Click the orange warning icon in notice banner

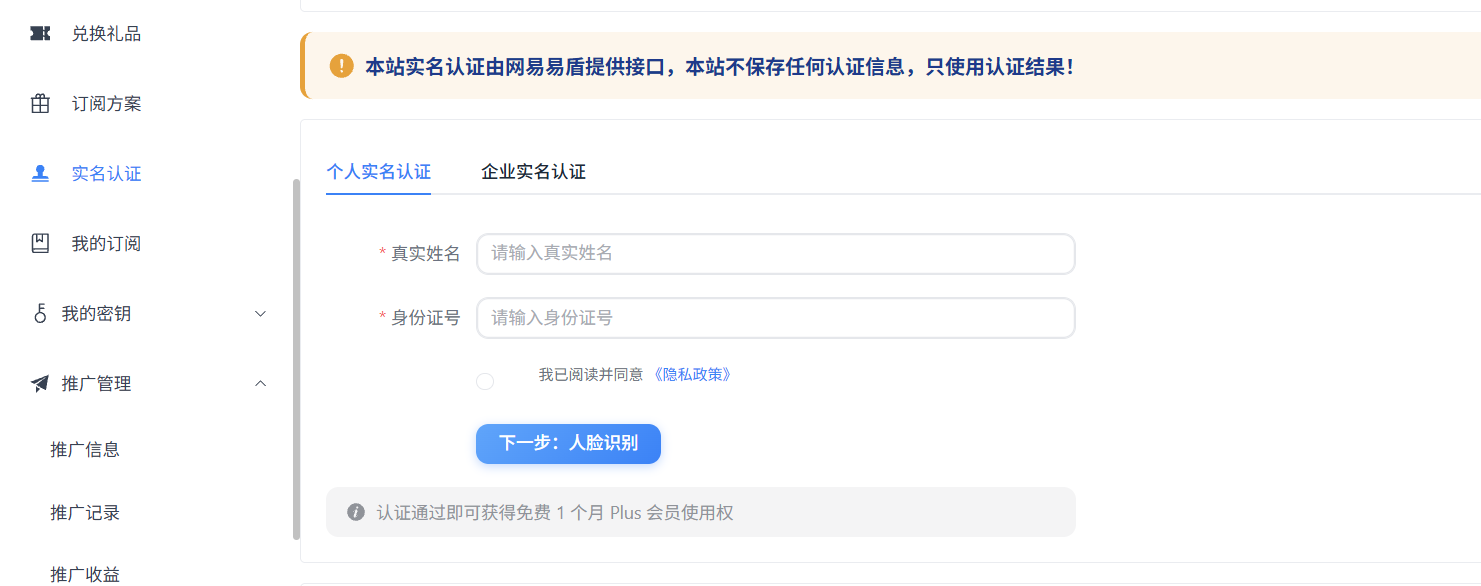click(x=341, y=66)
